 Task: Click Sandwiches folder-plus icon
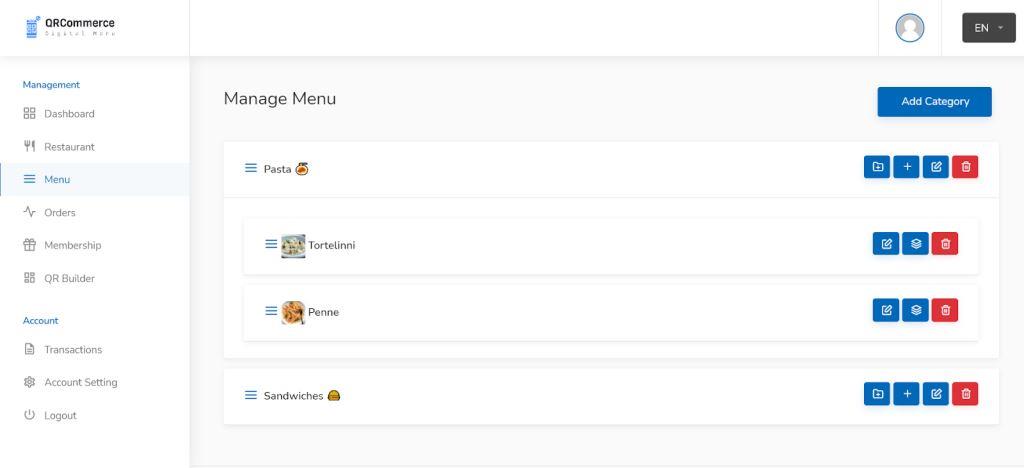[877, 394]
